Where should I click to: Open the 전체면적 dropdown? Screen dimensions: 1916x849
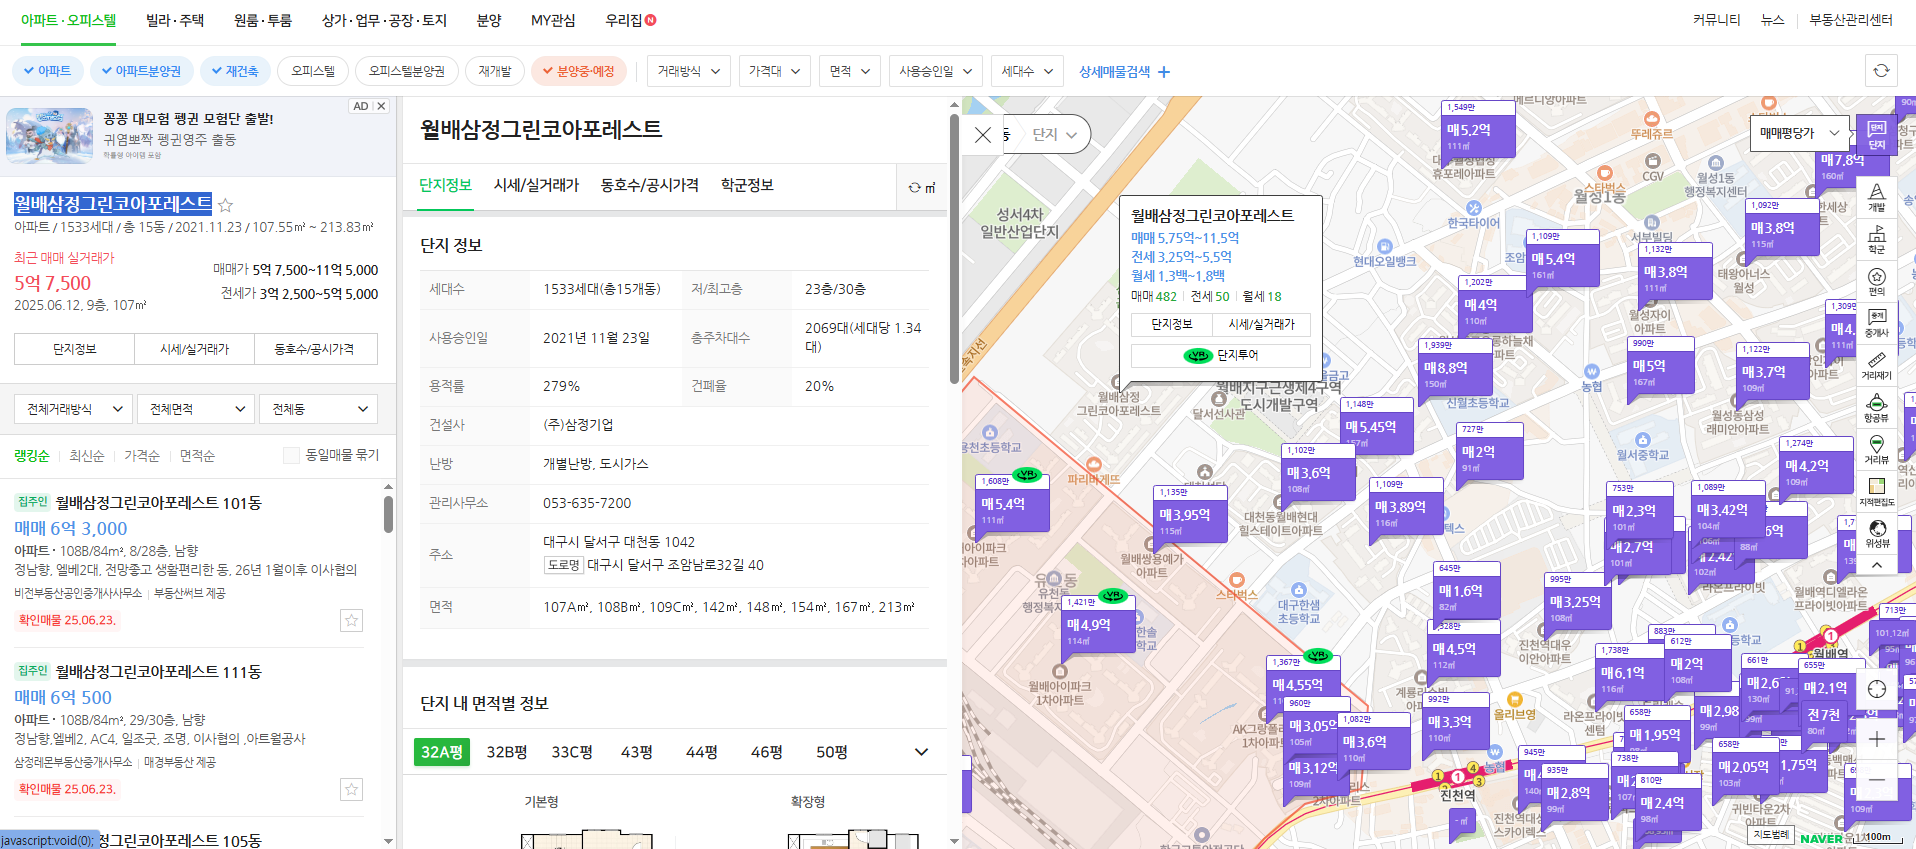click(x=197, y=409)
